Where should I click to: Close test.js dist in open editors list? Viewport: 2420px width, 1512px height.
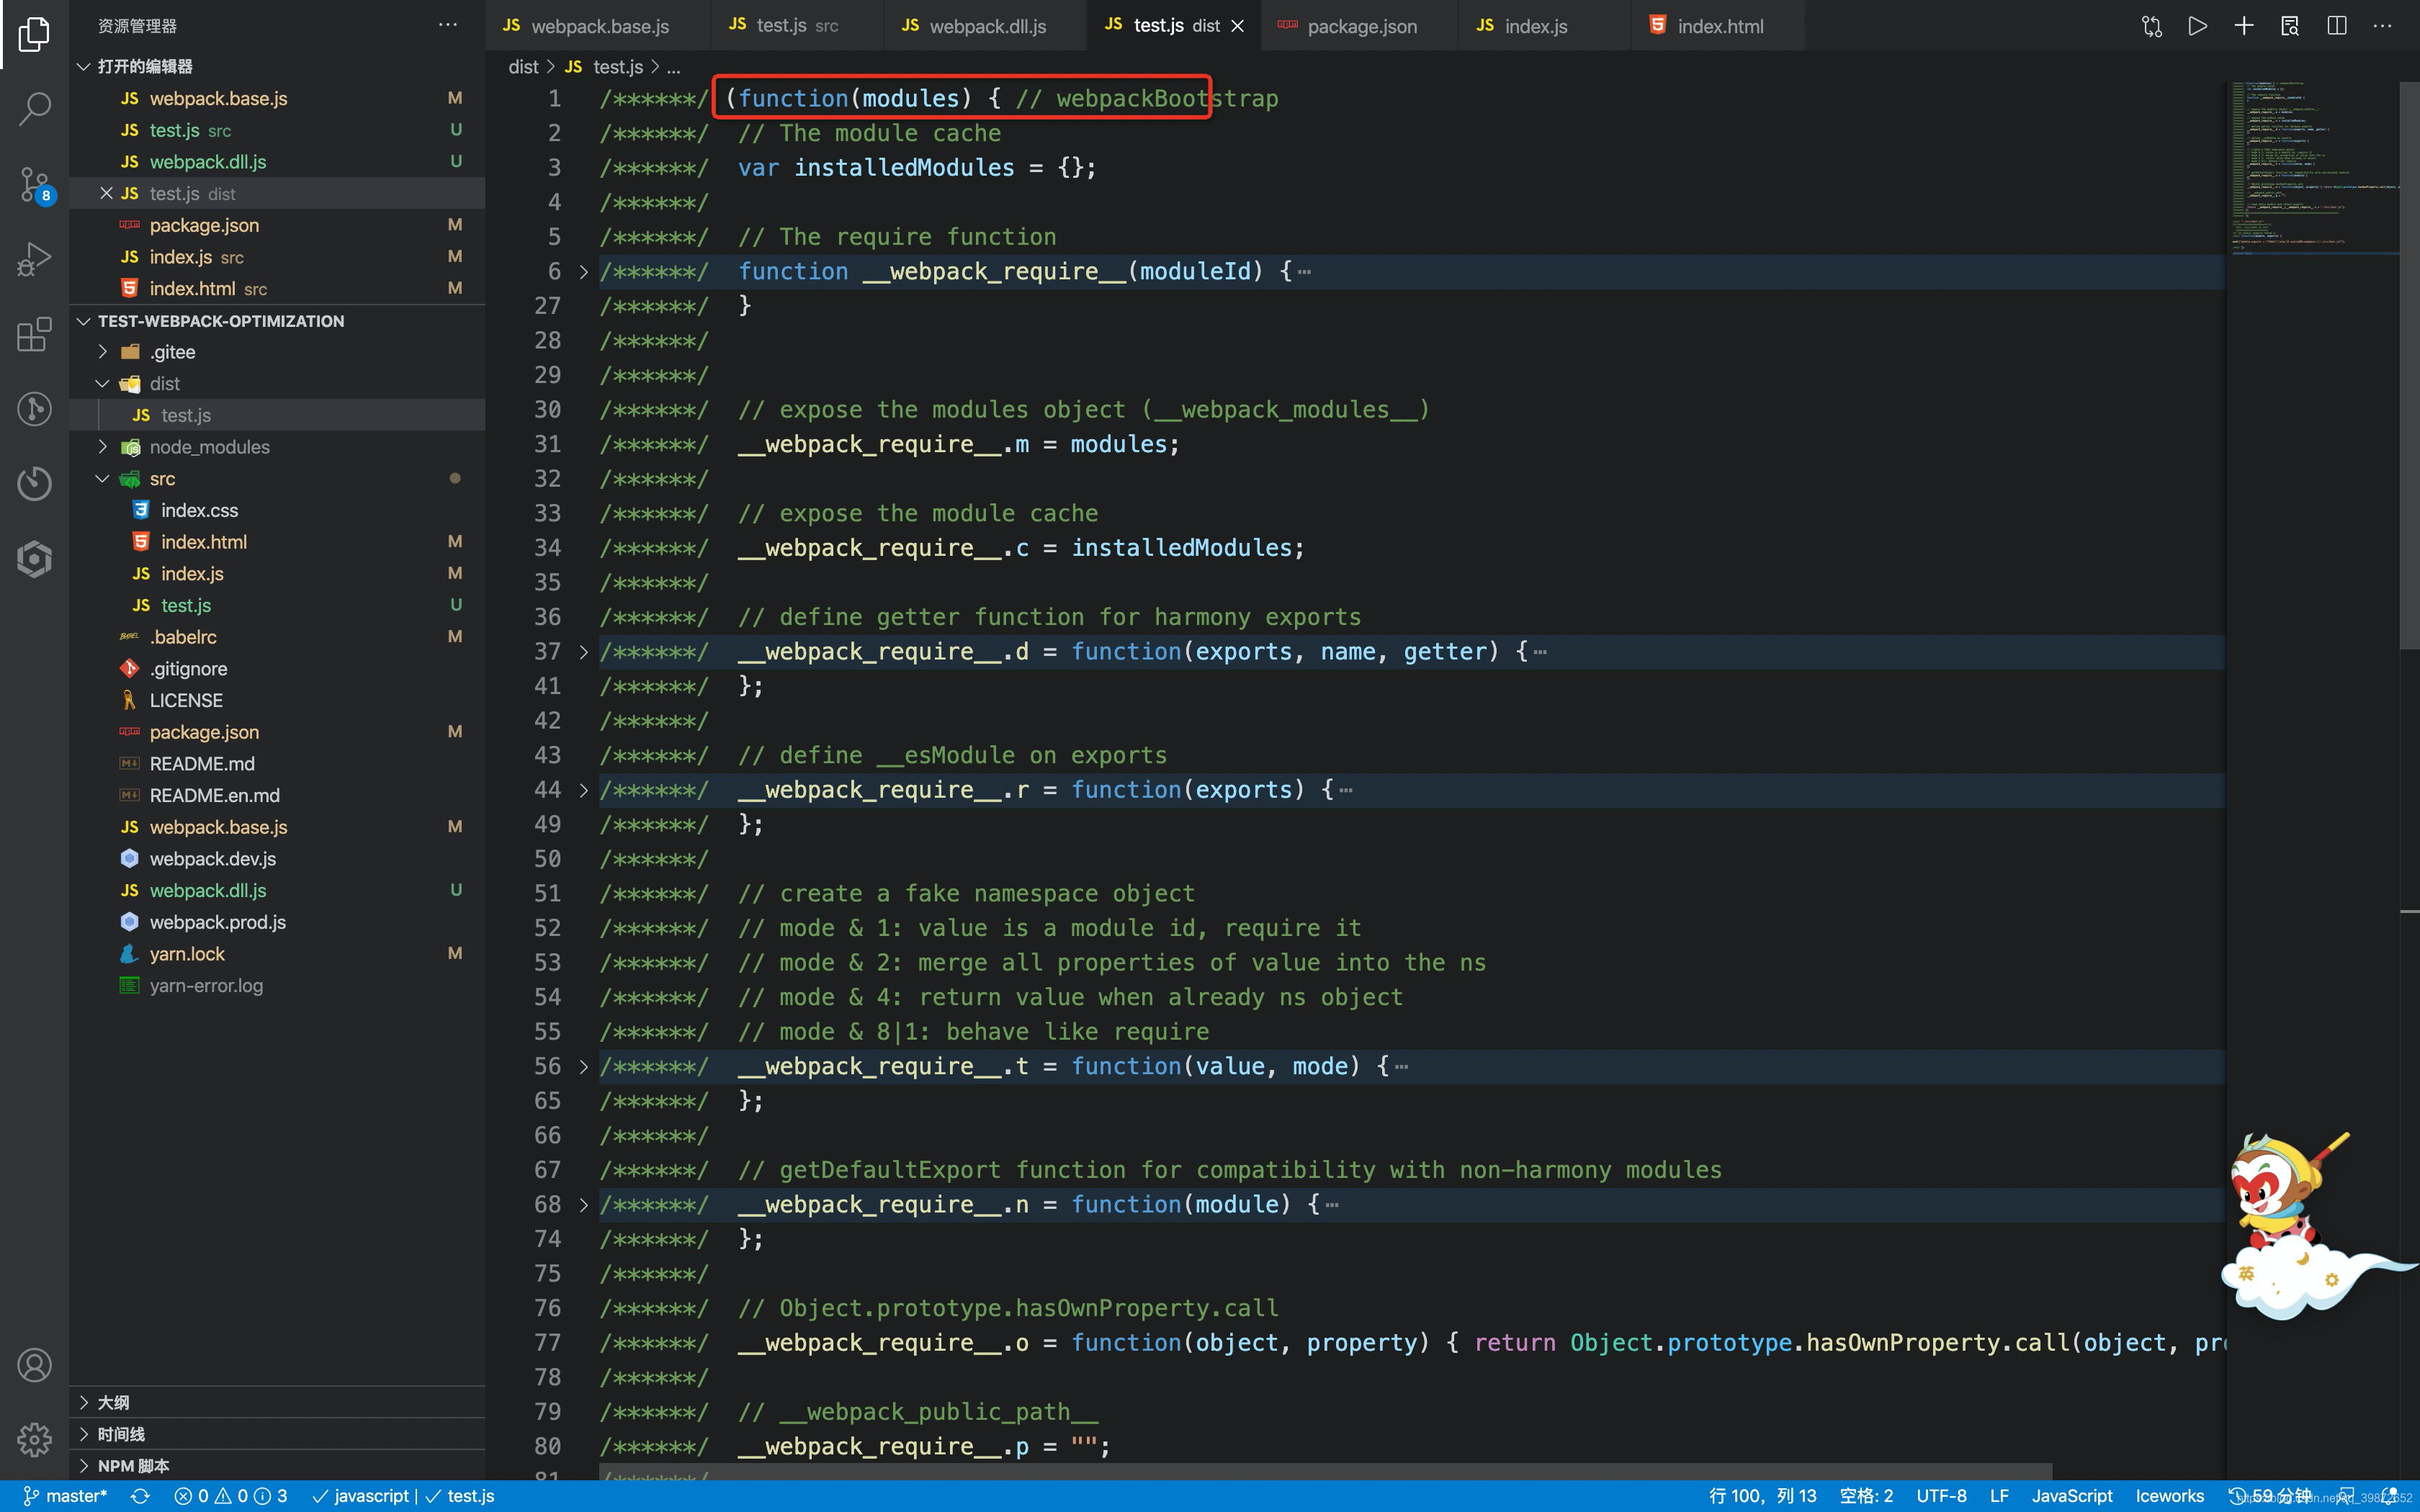tap(106, 193)
